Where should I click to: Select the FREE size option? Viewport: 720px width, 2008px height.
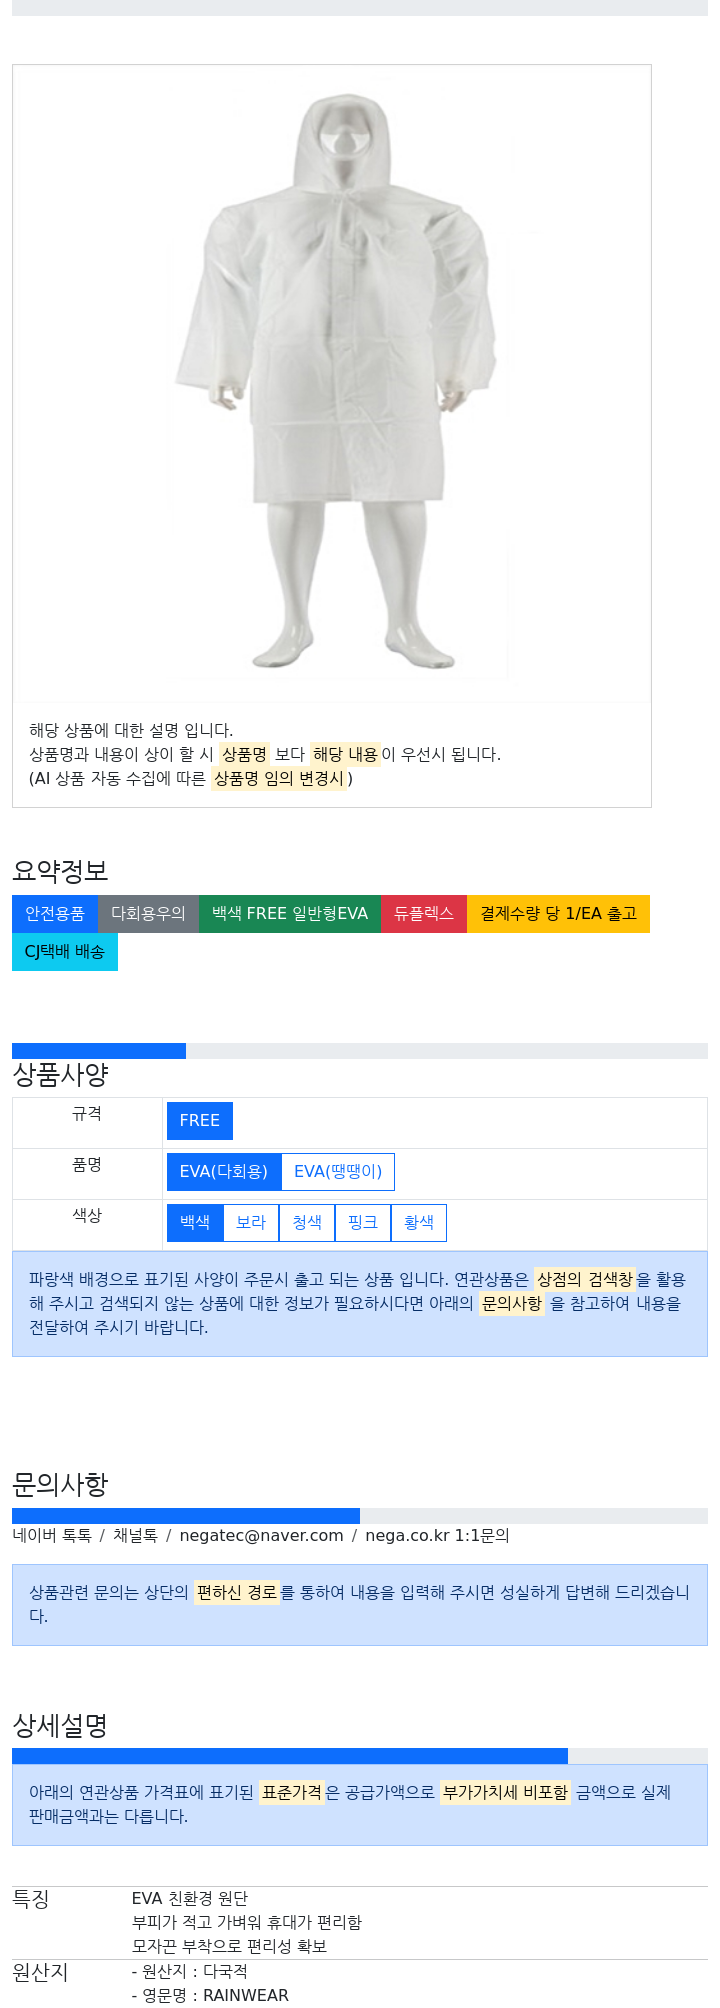[x=200, y=1121]
